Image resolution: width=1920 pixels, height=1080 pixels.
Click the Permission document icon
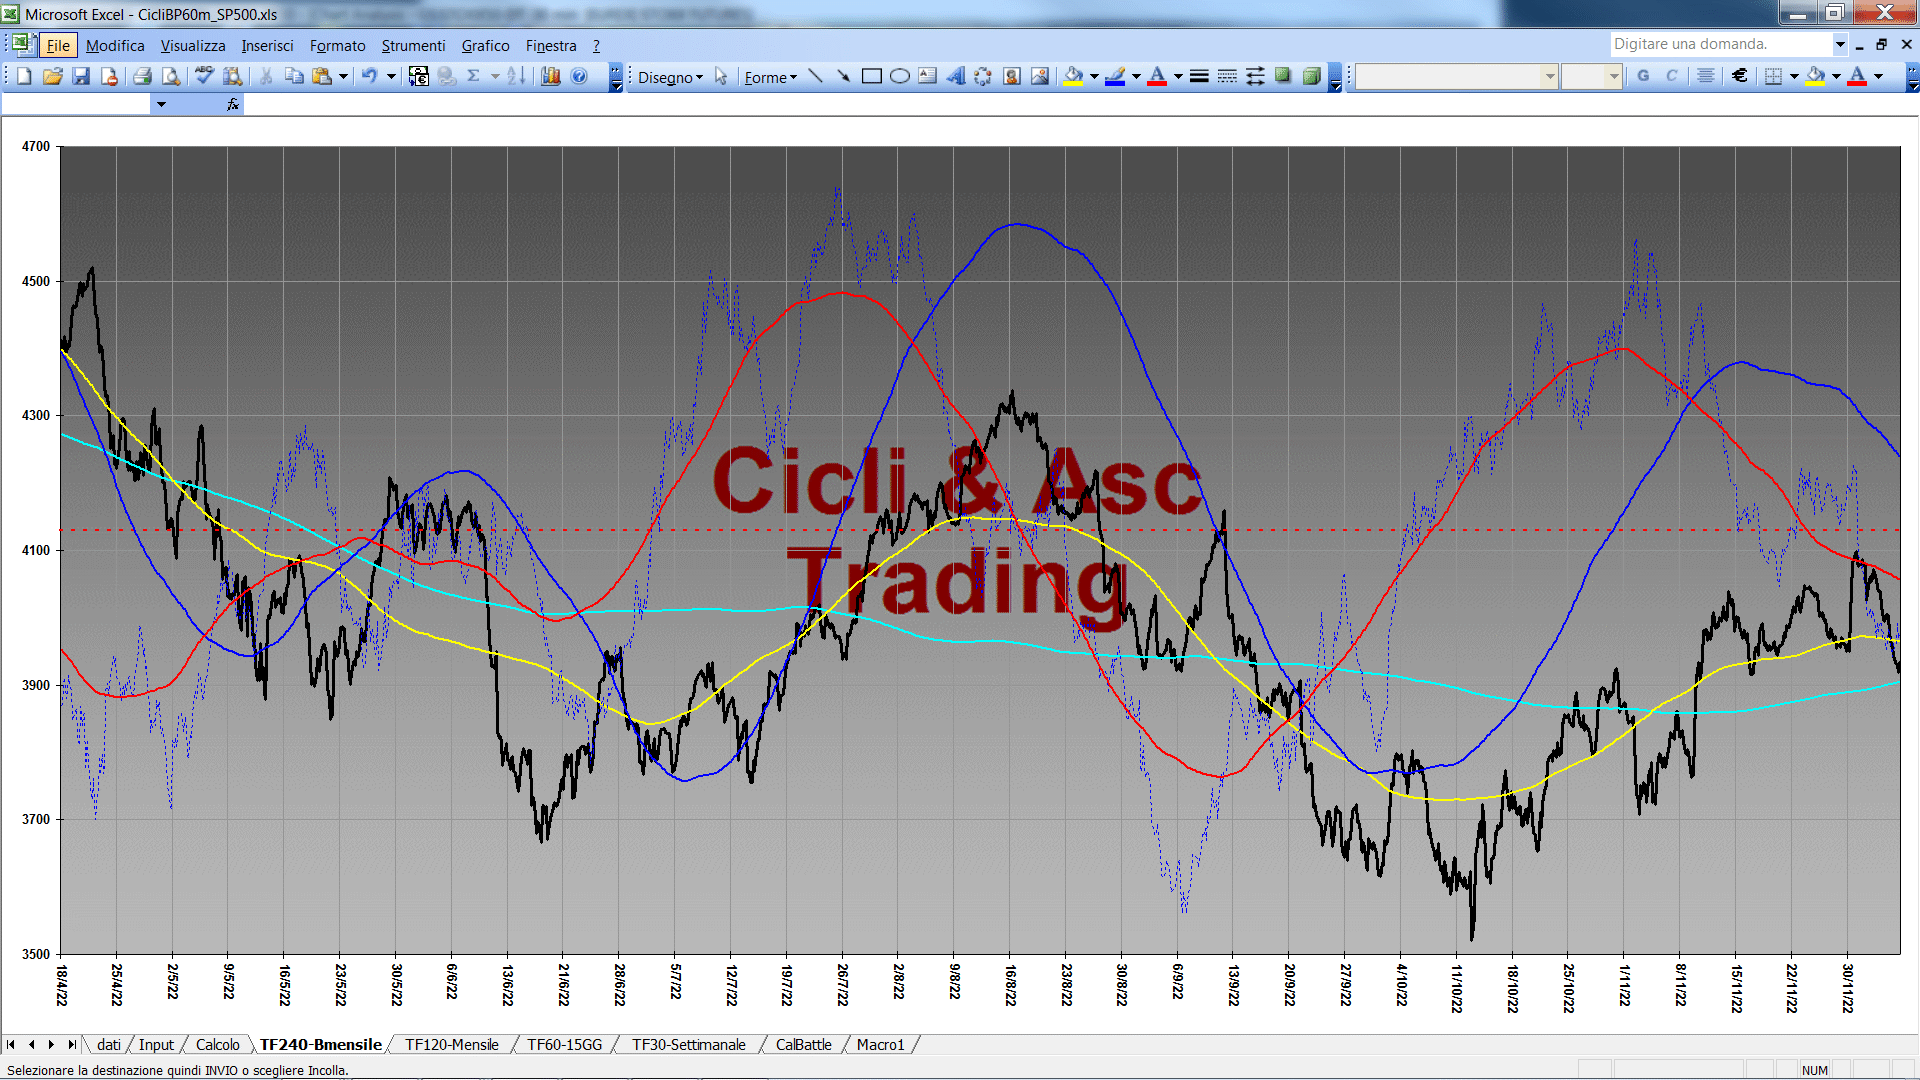(x=109, y=76)
